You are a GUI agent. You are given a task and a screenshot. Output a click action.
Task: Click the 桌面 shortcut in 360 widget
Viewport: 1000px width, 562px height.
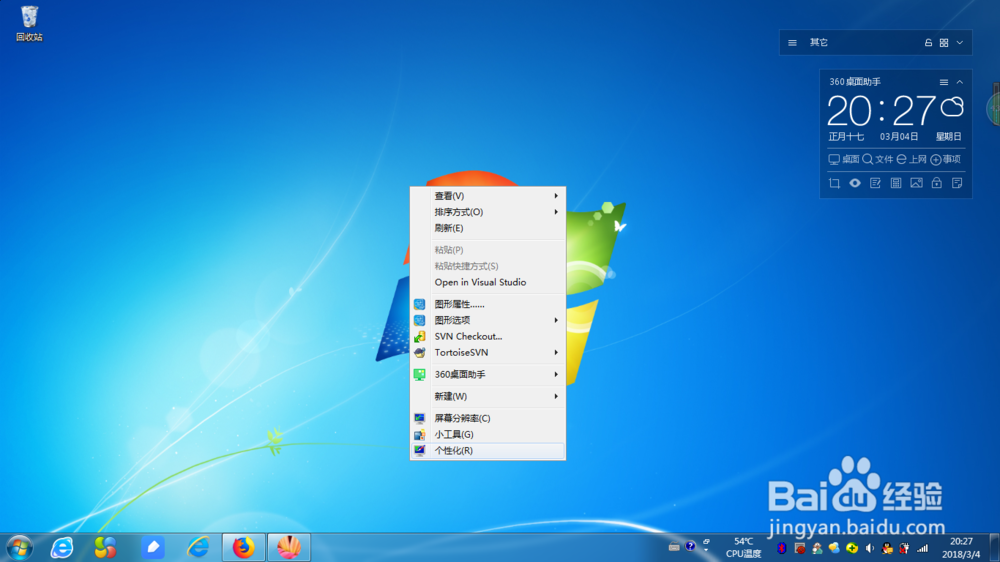[843, 159]
